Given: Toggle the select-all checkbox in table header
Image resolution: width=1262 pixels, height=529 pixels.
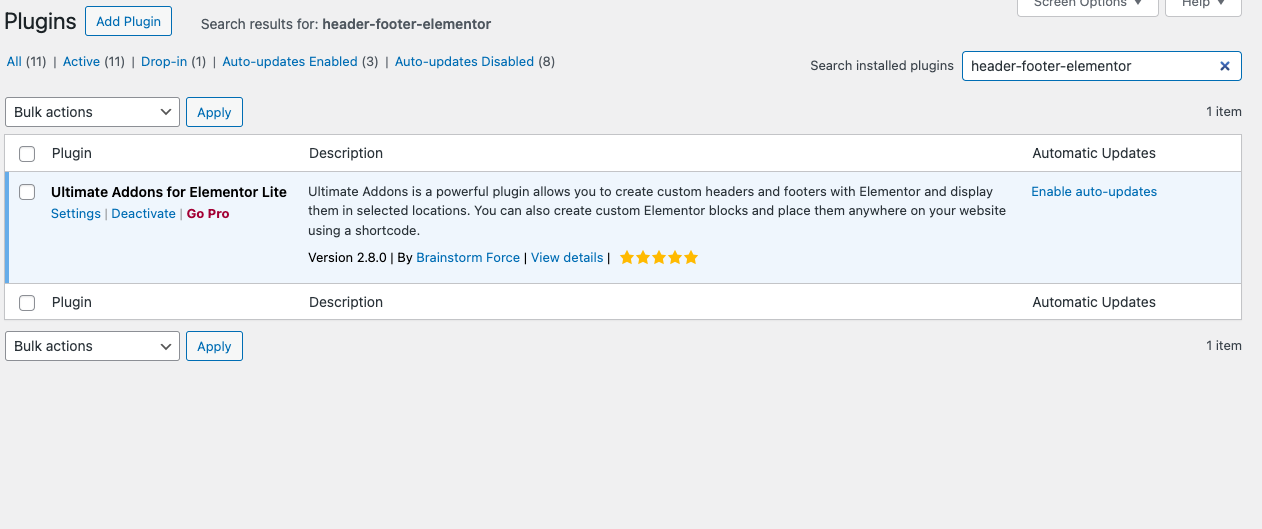Looking at the screenshot, I should pos(27,154).
